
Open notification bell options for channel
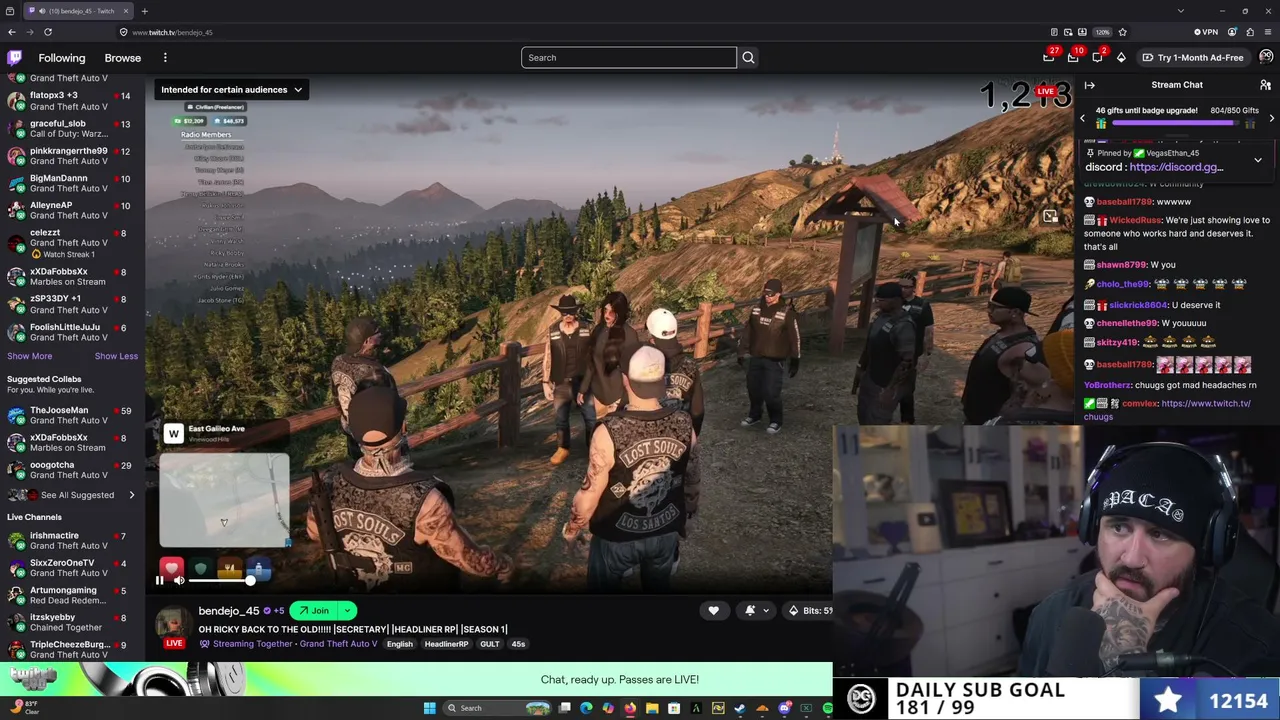coord(755,611)
